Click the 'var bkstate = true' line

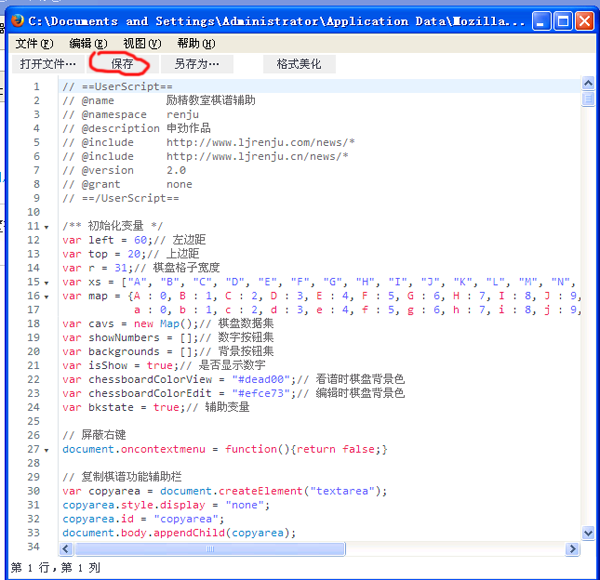point(156,407)
